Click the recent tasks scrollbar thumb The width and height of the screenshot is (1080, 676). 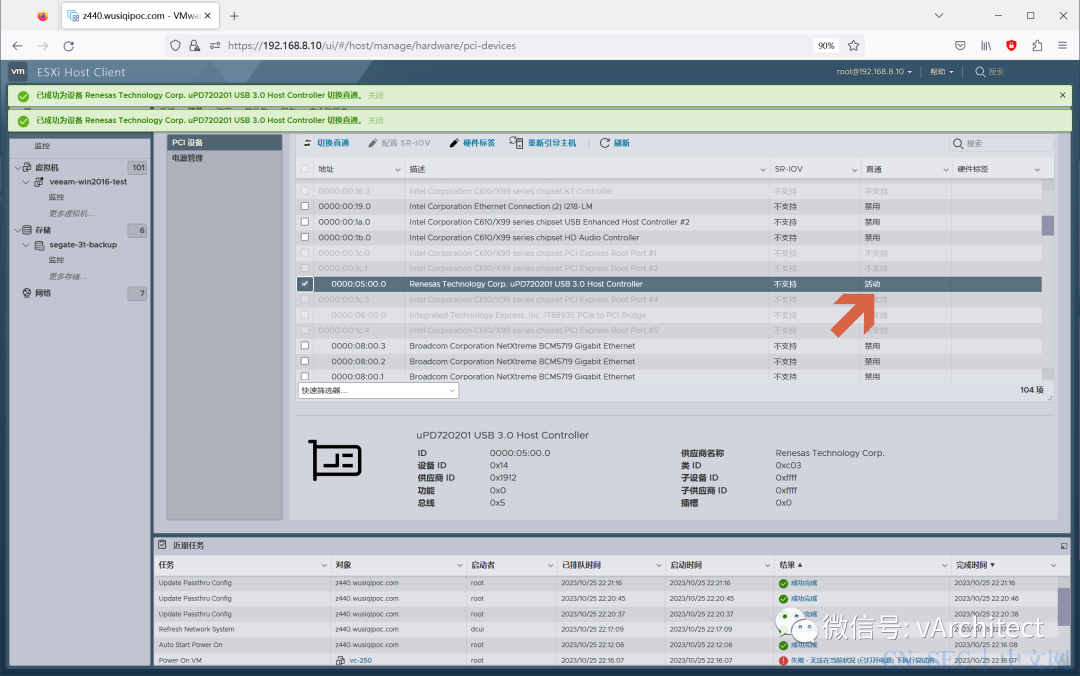coord(1064,606)
